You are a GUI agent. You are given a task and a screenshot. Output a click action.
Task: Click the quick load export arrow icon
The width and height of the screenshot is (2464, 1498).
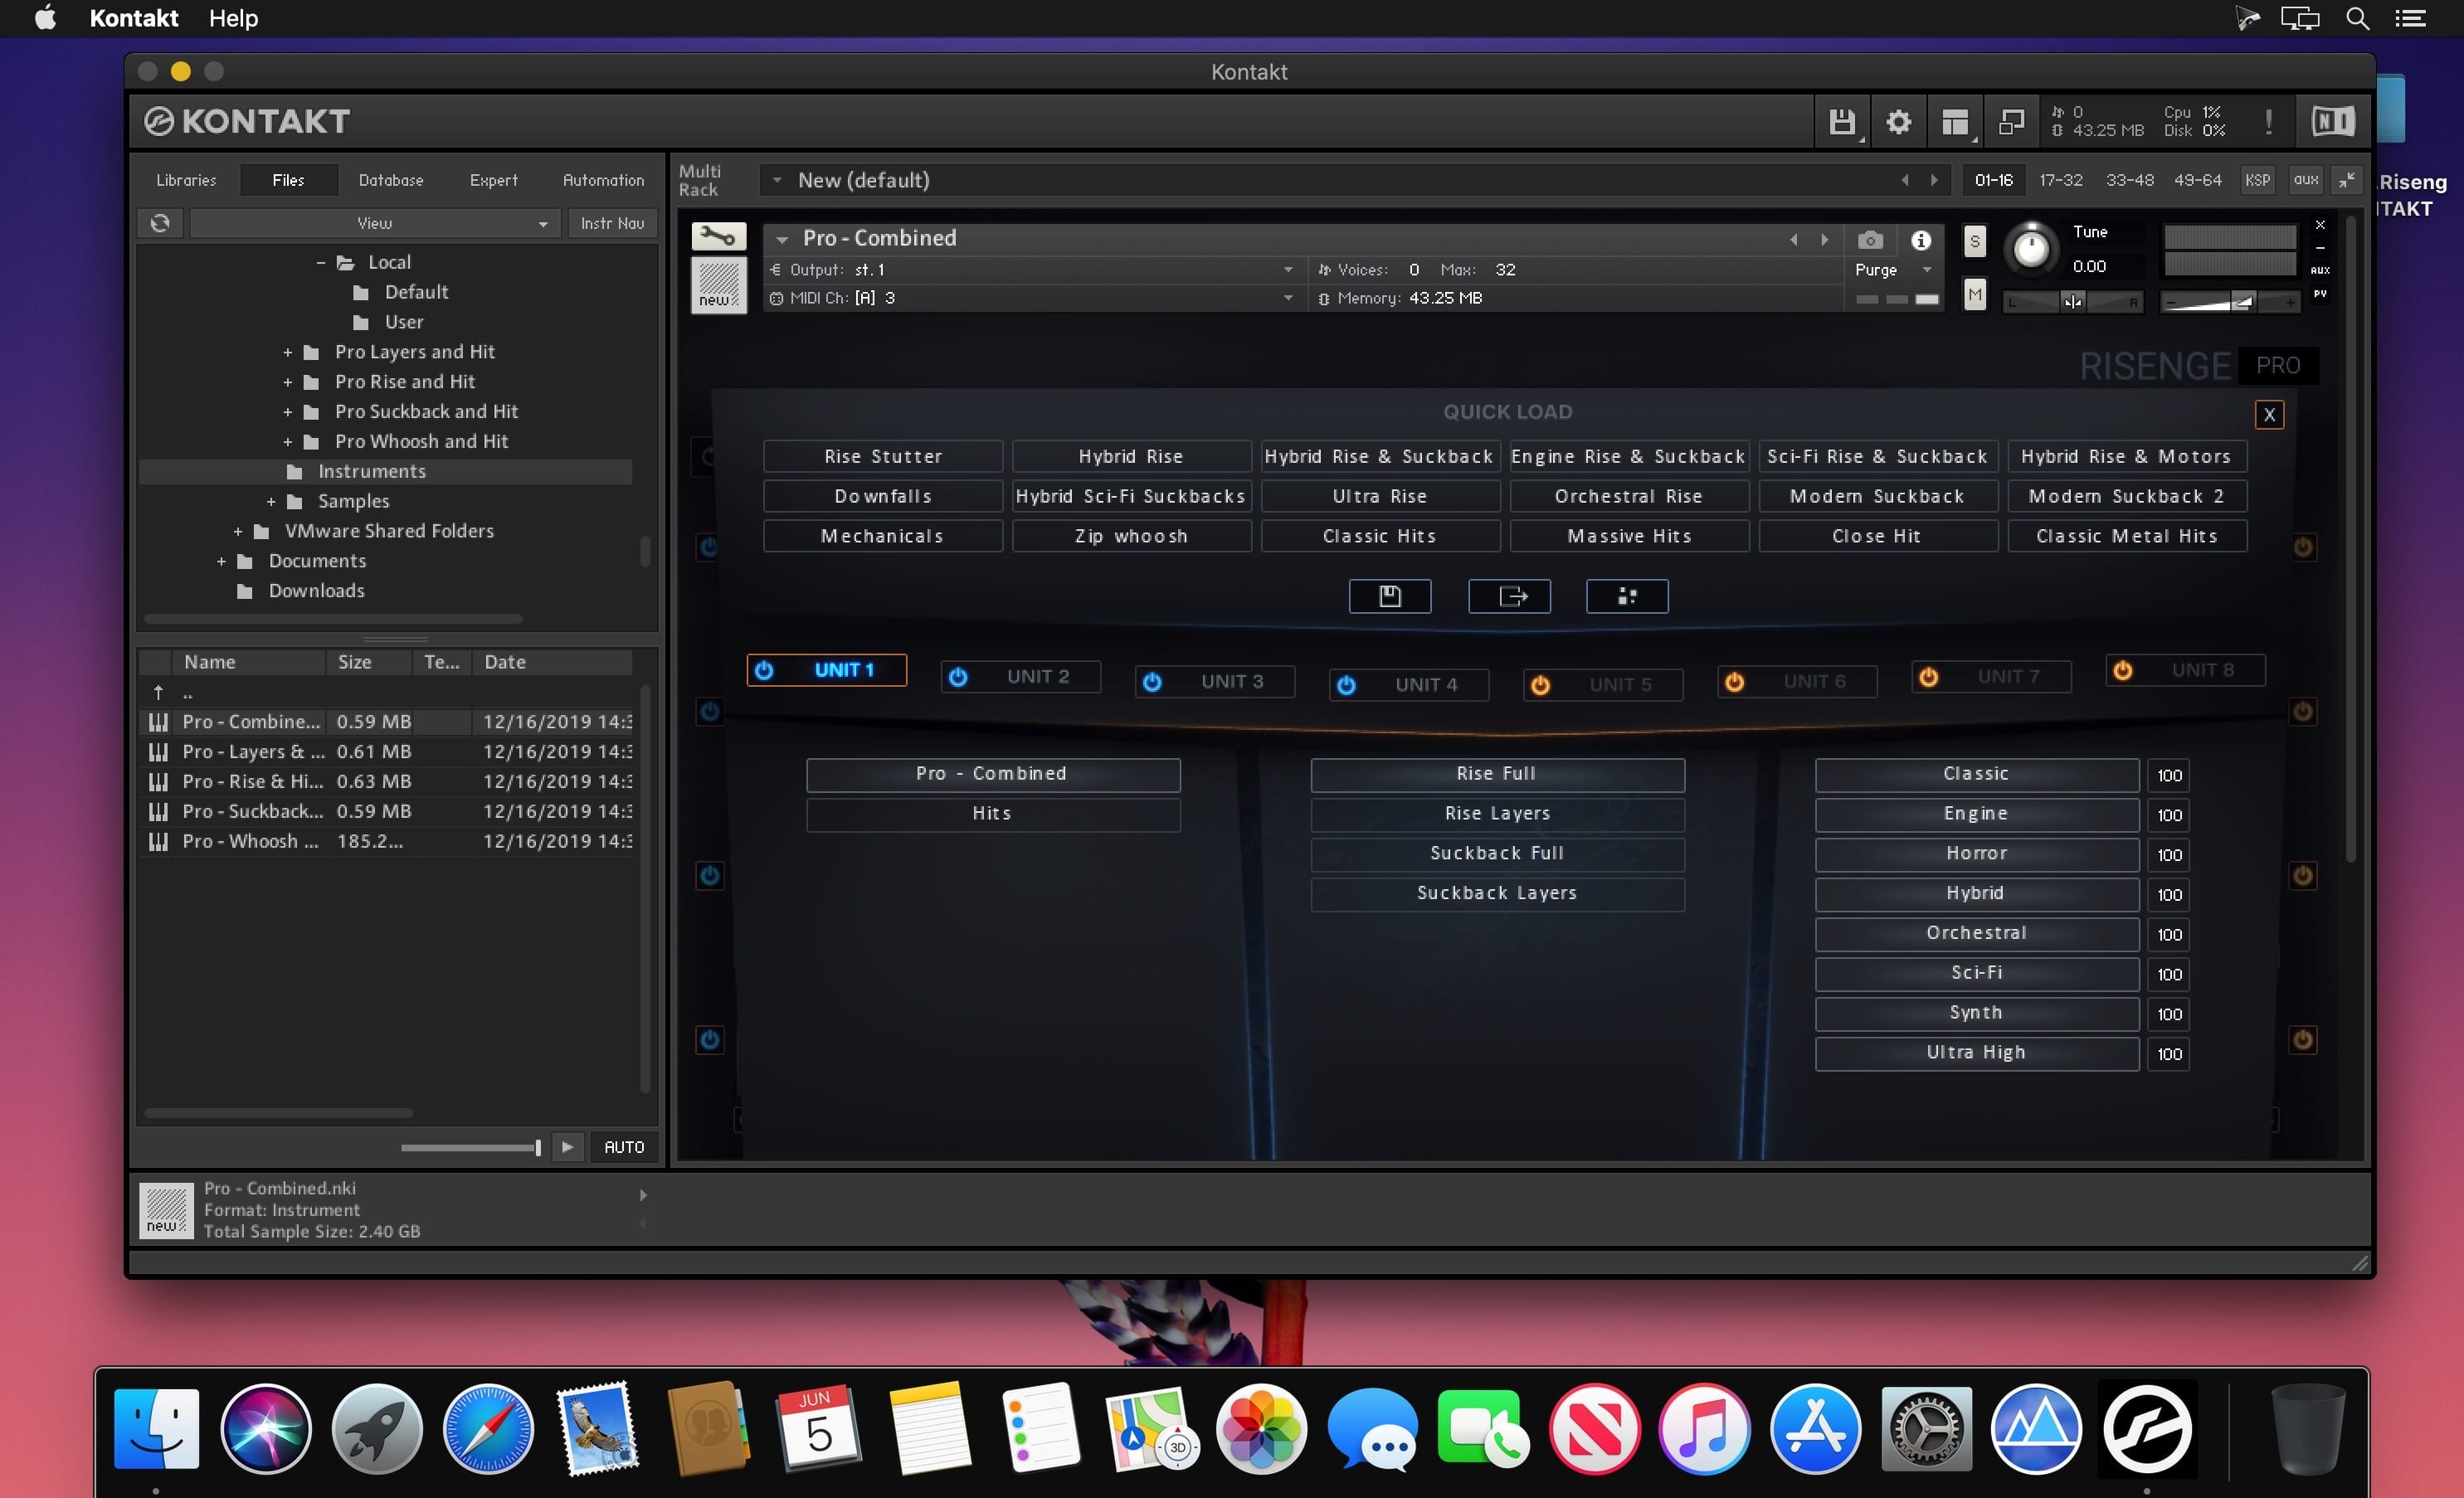pyautogui.click(x=1509, y=596)
